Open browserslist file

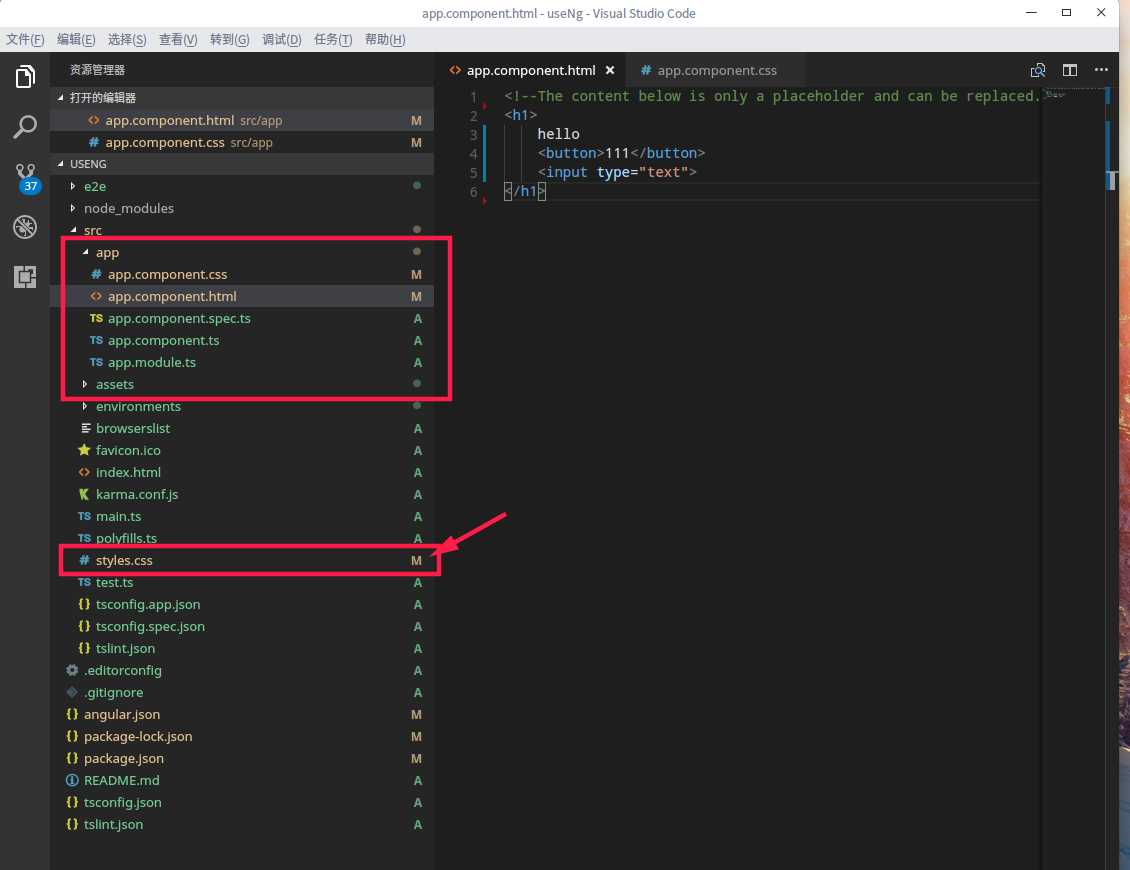(241, 428)
